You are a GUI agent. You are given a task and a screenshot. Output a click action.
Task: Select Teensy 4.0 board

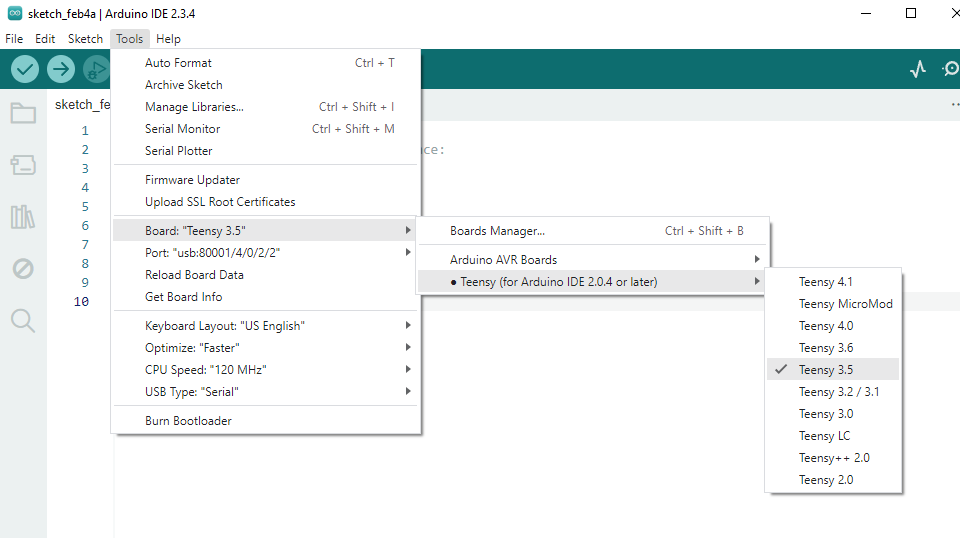[833, 326]
